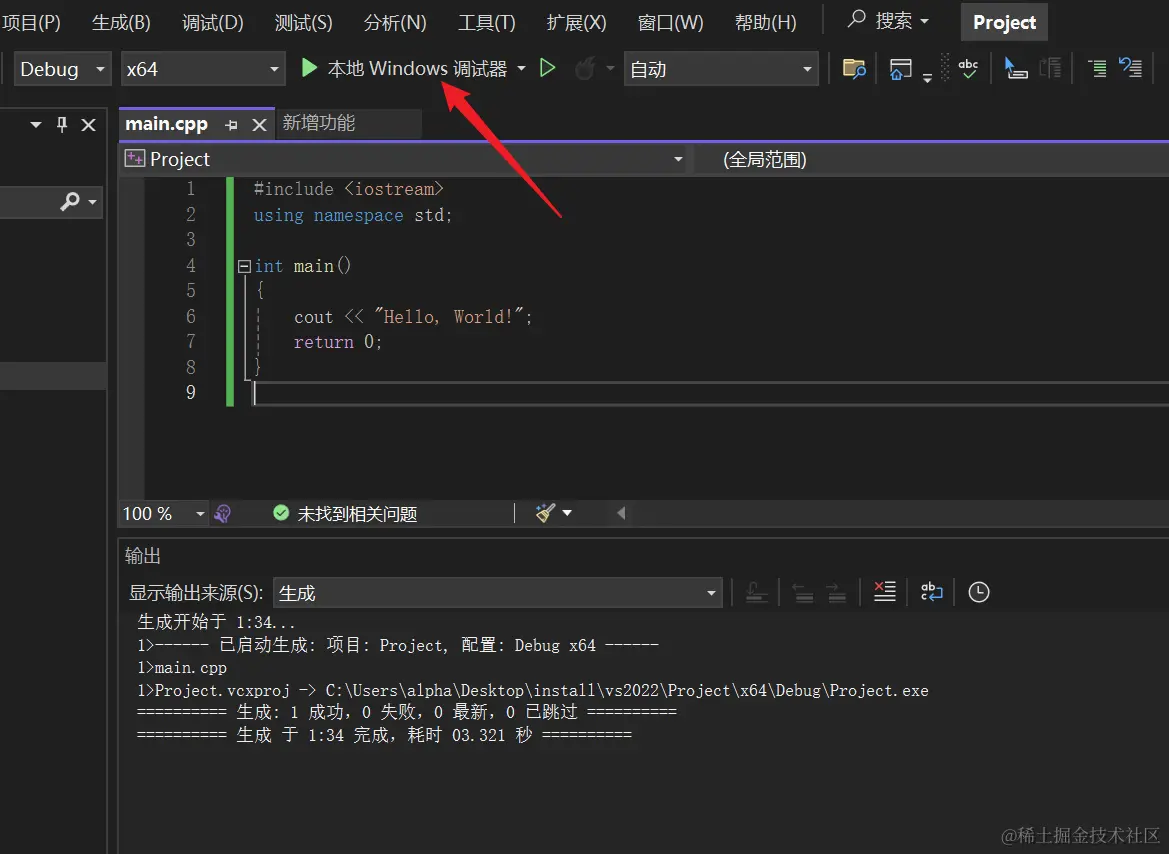Open the 自动 dropdown
This screenshot has height=854, width=1169.
point(721,69)
